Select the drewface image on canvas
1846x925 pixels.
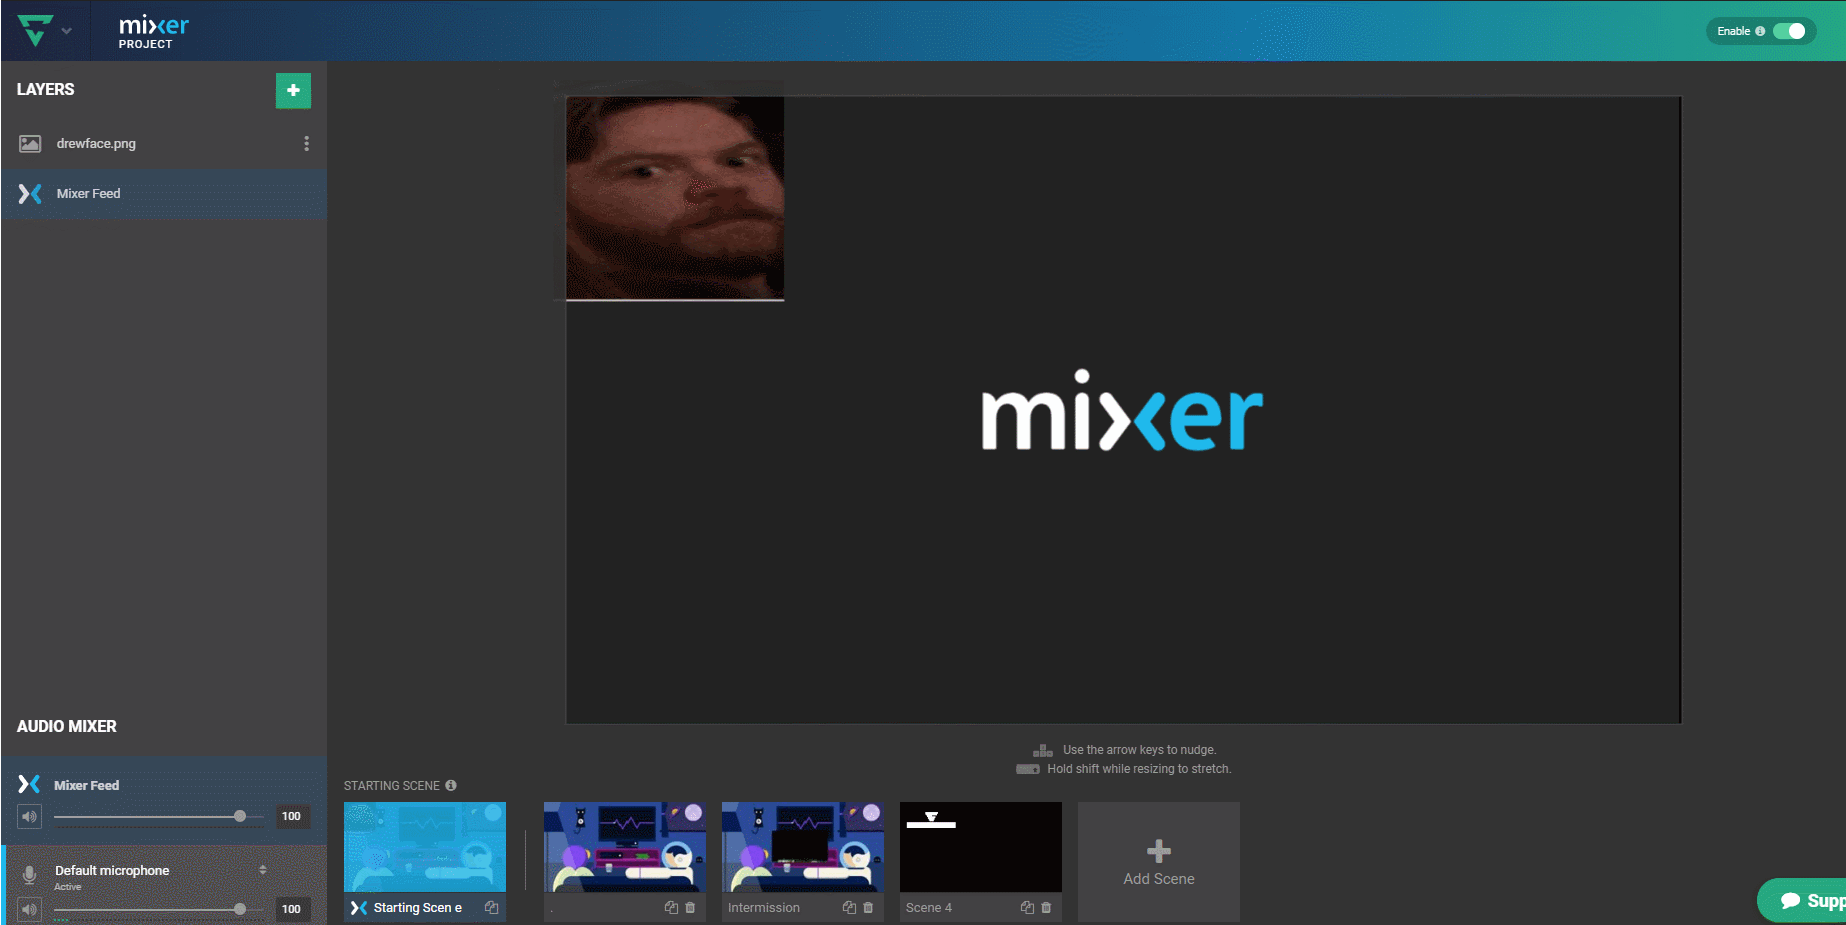[x=675, y=198]
